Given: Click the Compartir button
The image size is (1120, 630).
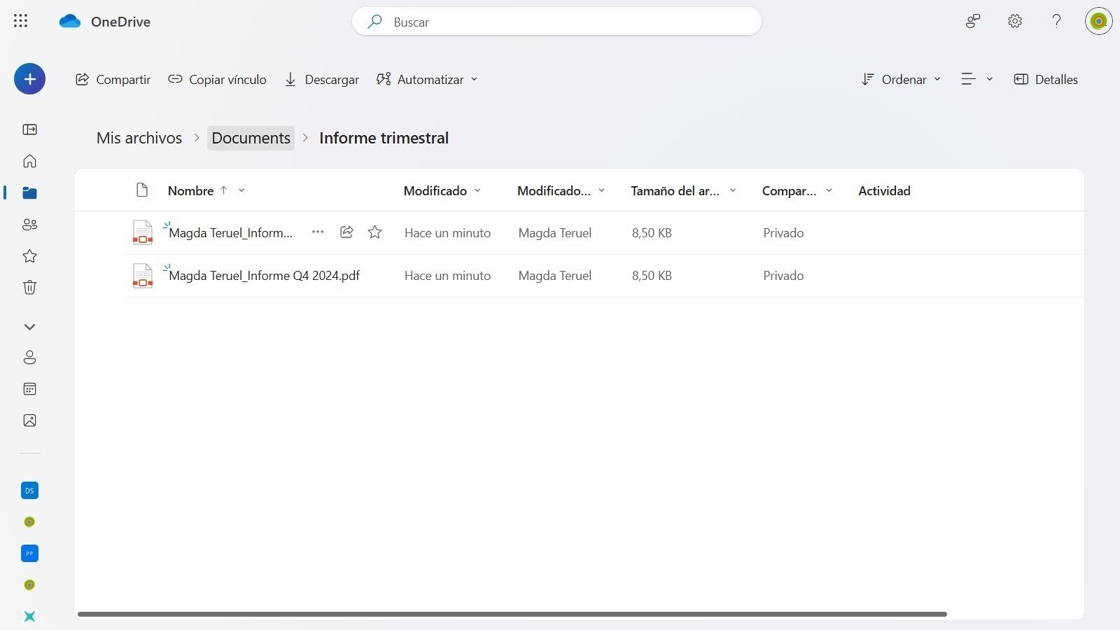Looking at the screenshot, I should pos(113,79).
